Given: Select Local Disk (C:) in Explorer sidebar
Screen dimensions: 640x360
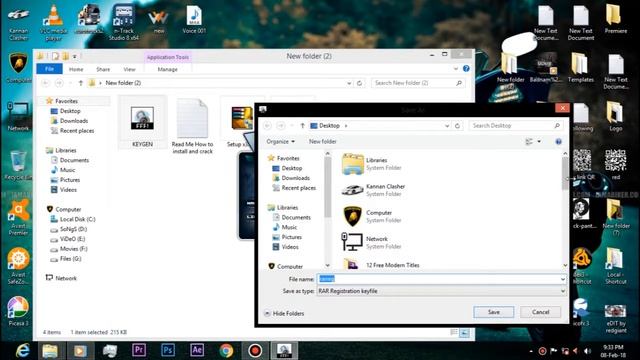Looking at the screenshot, I should (x=73, y=219).
